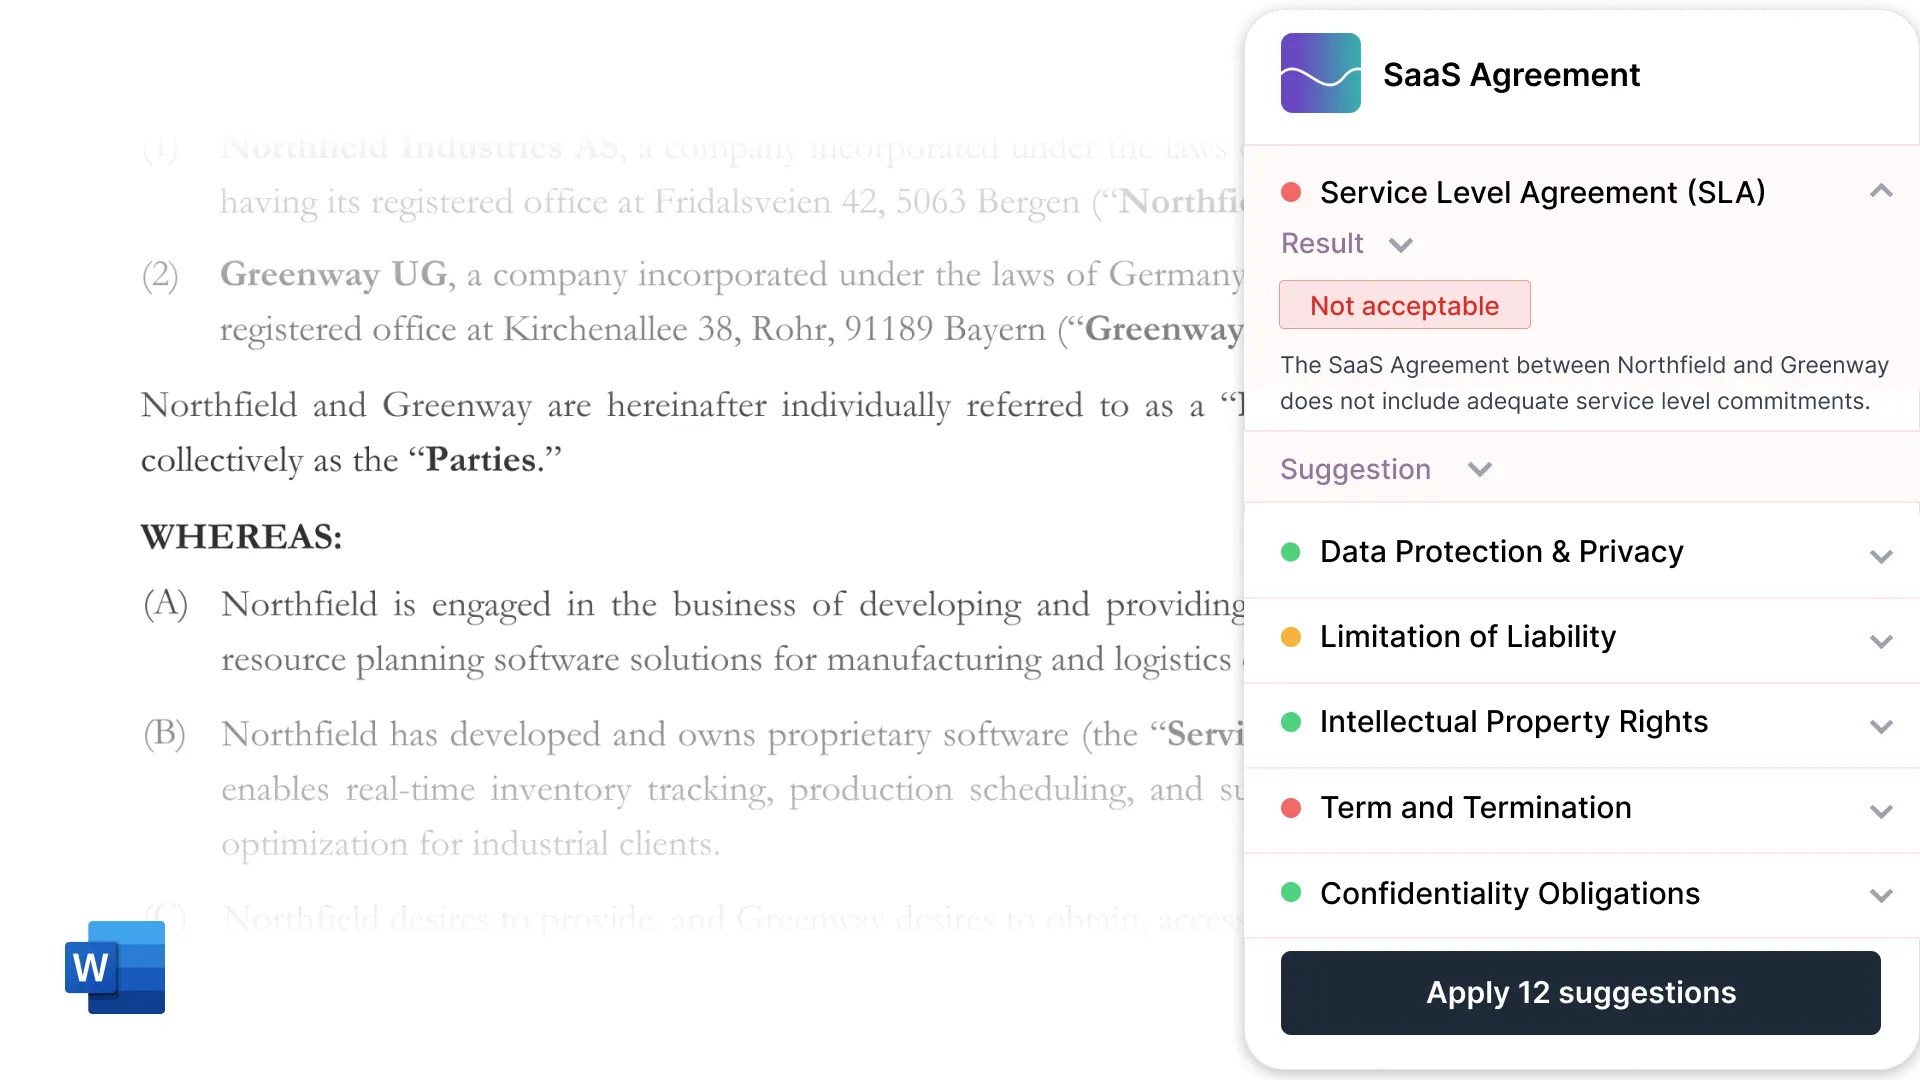Expand Term and Termination chevron
The width and height of the screenshot is (1920, 1080).
1881,811
